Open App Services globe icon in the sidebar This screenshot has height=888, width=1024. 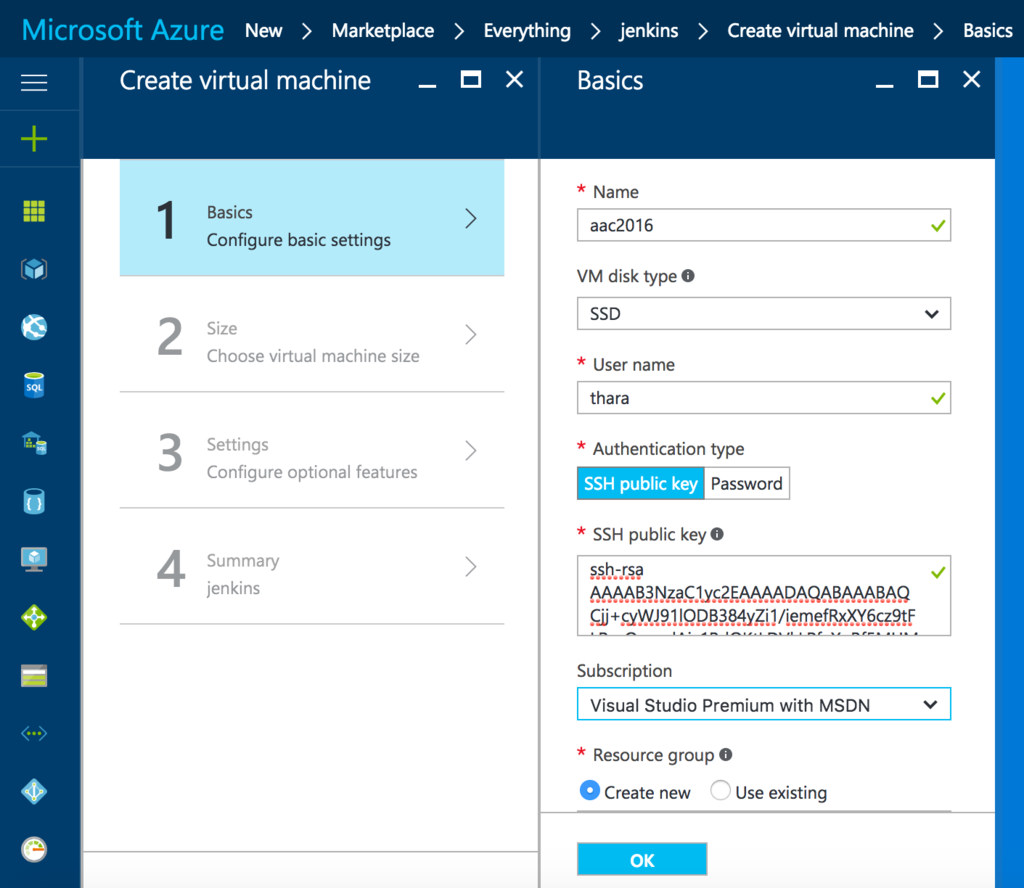(x=34, y=327)
